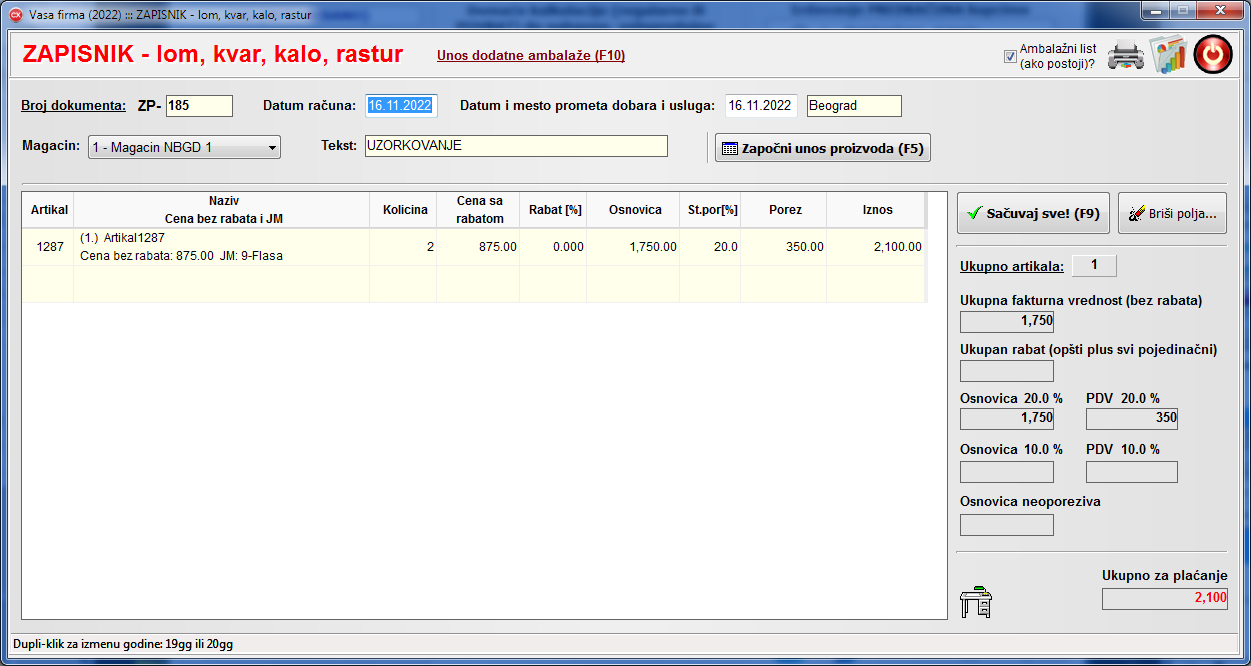Click the Osnovica 10.0 % field
1251x666 pixels.
pos(1007,472)
